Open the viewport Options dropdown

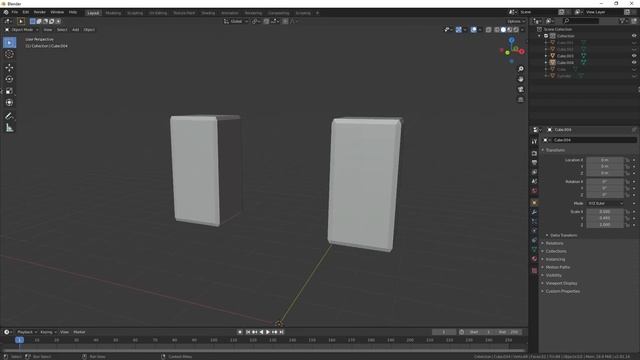[x=516, y=21]
